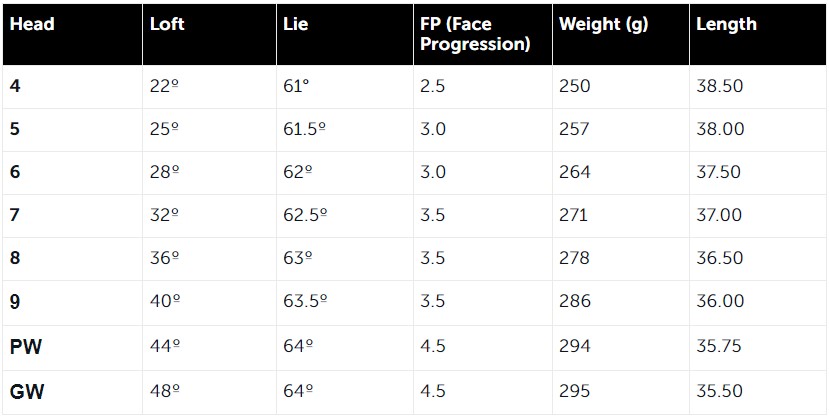Click the Loft column header

point(167,24)
